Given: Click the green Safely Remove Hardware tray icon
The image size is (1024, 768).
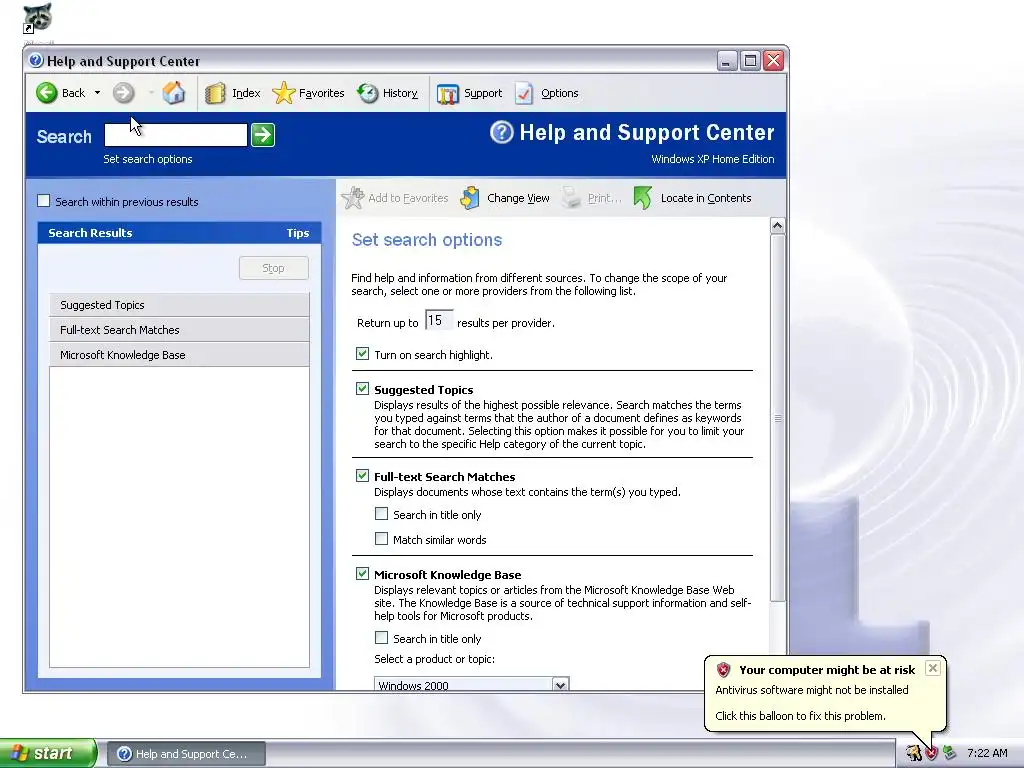Looking at the screenshot, I should point(949,754).
